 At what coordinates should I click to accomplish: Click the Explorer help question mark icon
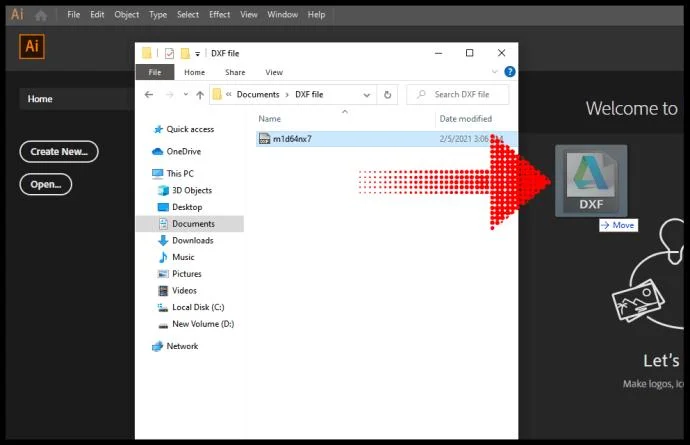click(510, 72)
